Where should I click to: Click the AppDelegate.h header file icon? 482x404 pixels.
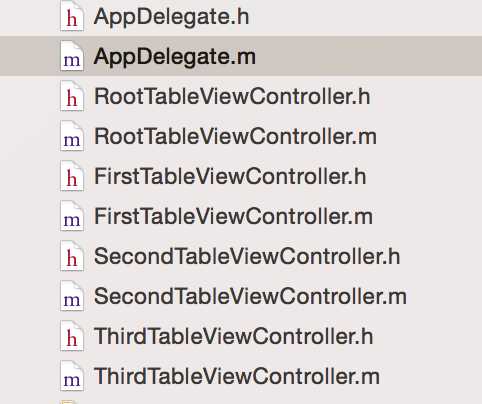72,17
